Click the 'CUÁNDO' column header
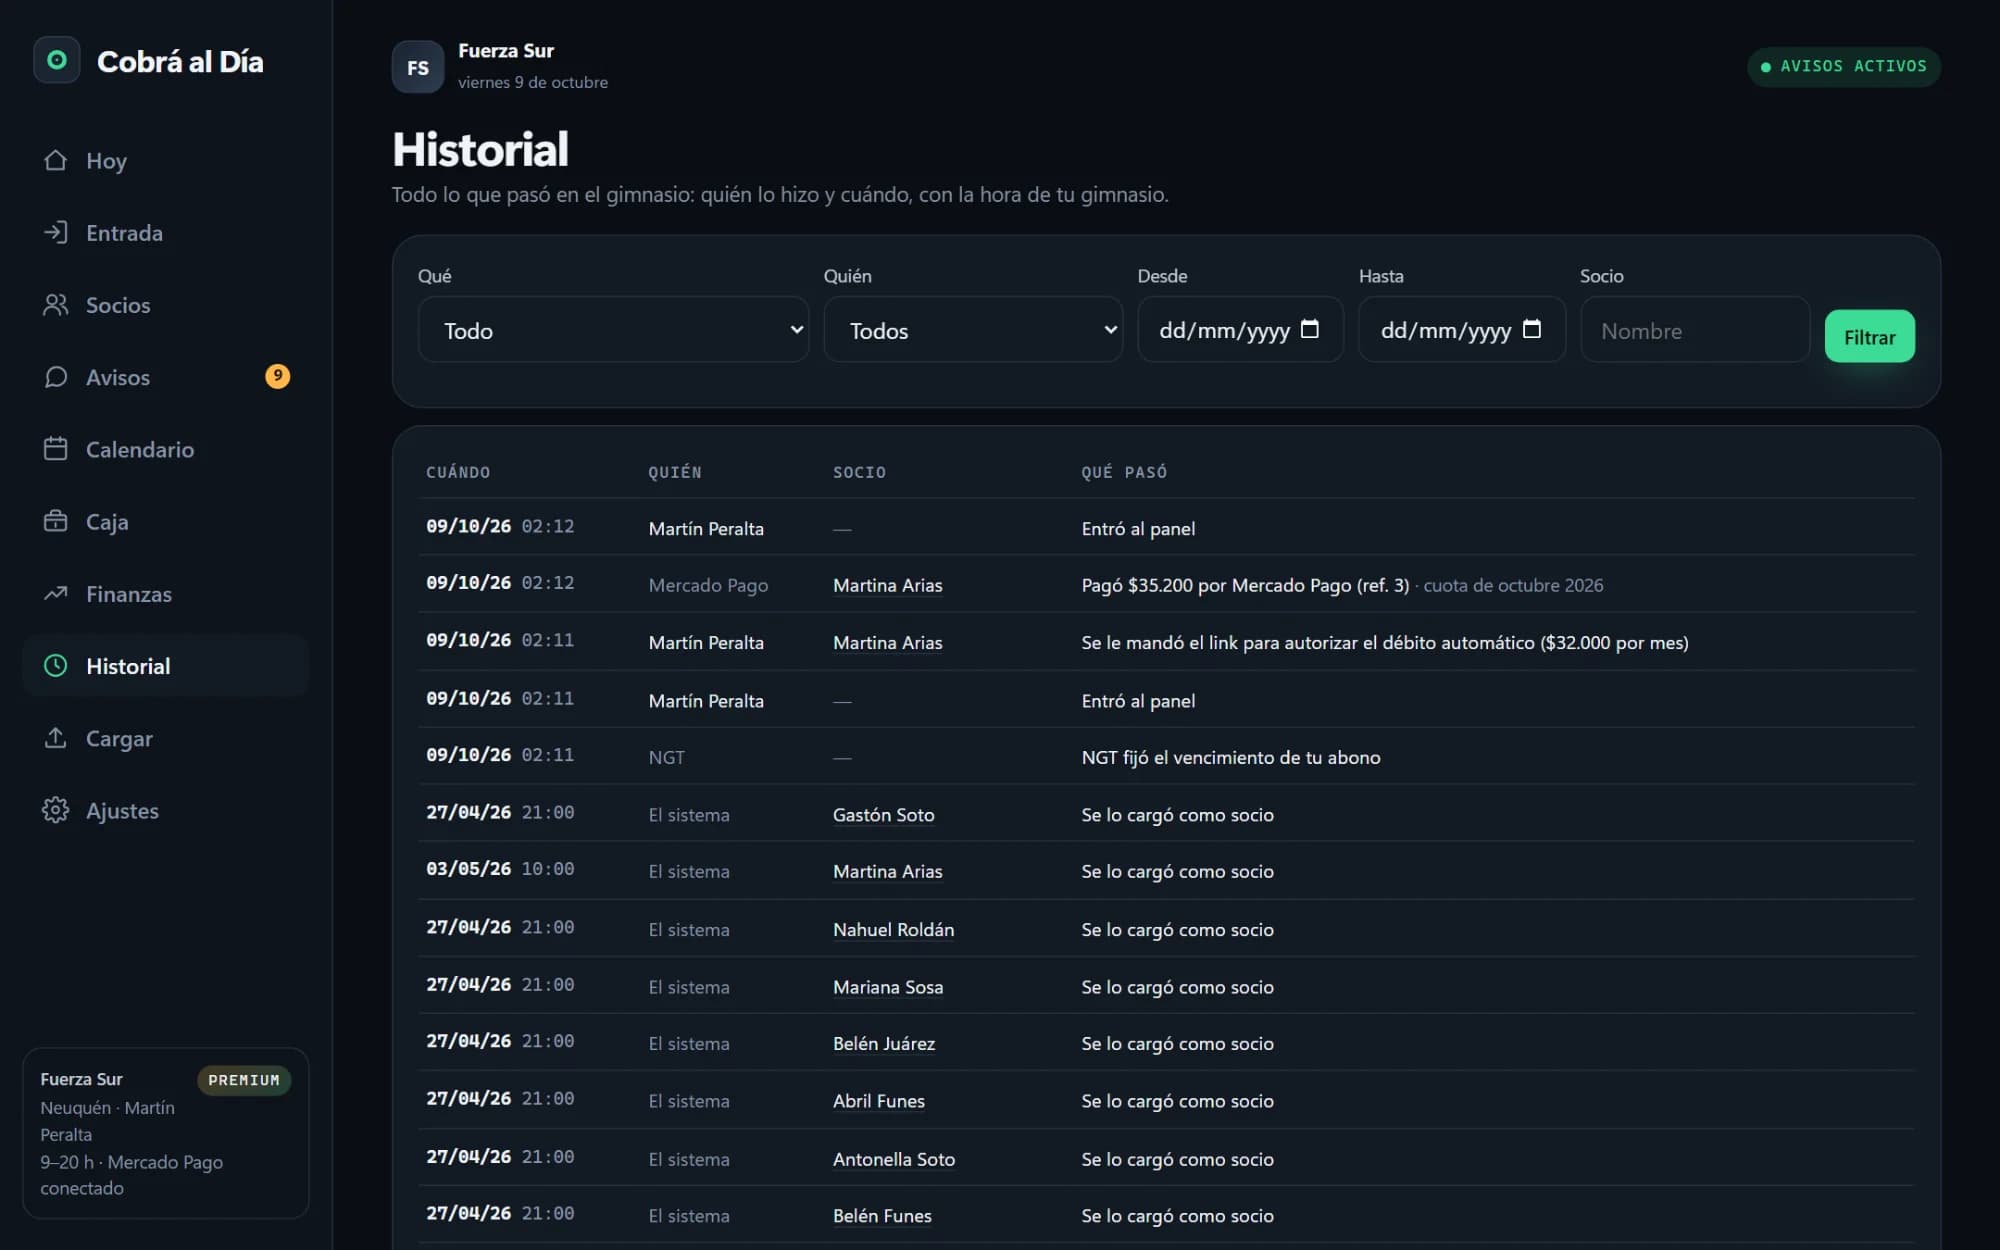Viewport: 2000px width, 1250px height. (x=458, y=472)
